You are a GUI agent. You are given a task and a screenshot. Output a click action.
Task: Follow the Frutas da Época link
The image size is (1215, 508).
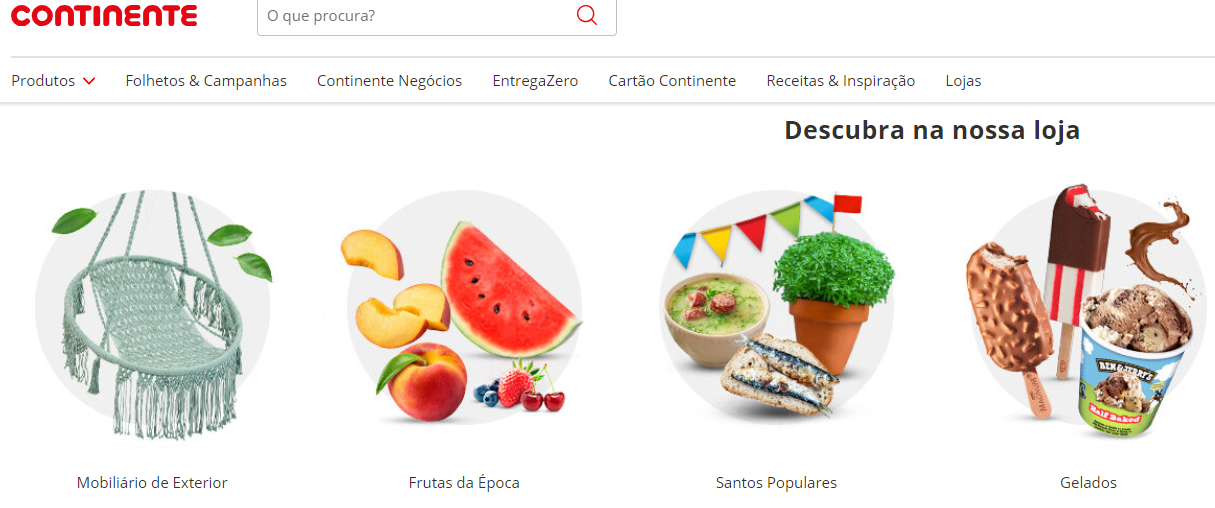464,483
